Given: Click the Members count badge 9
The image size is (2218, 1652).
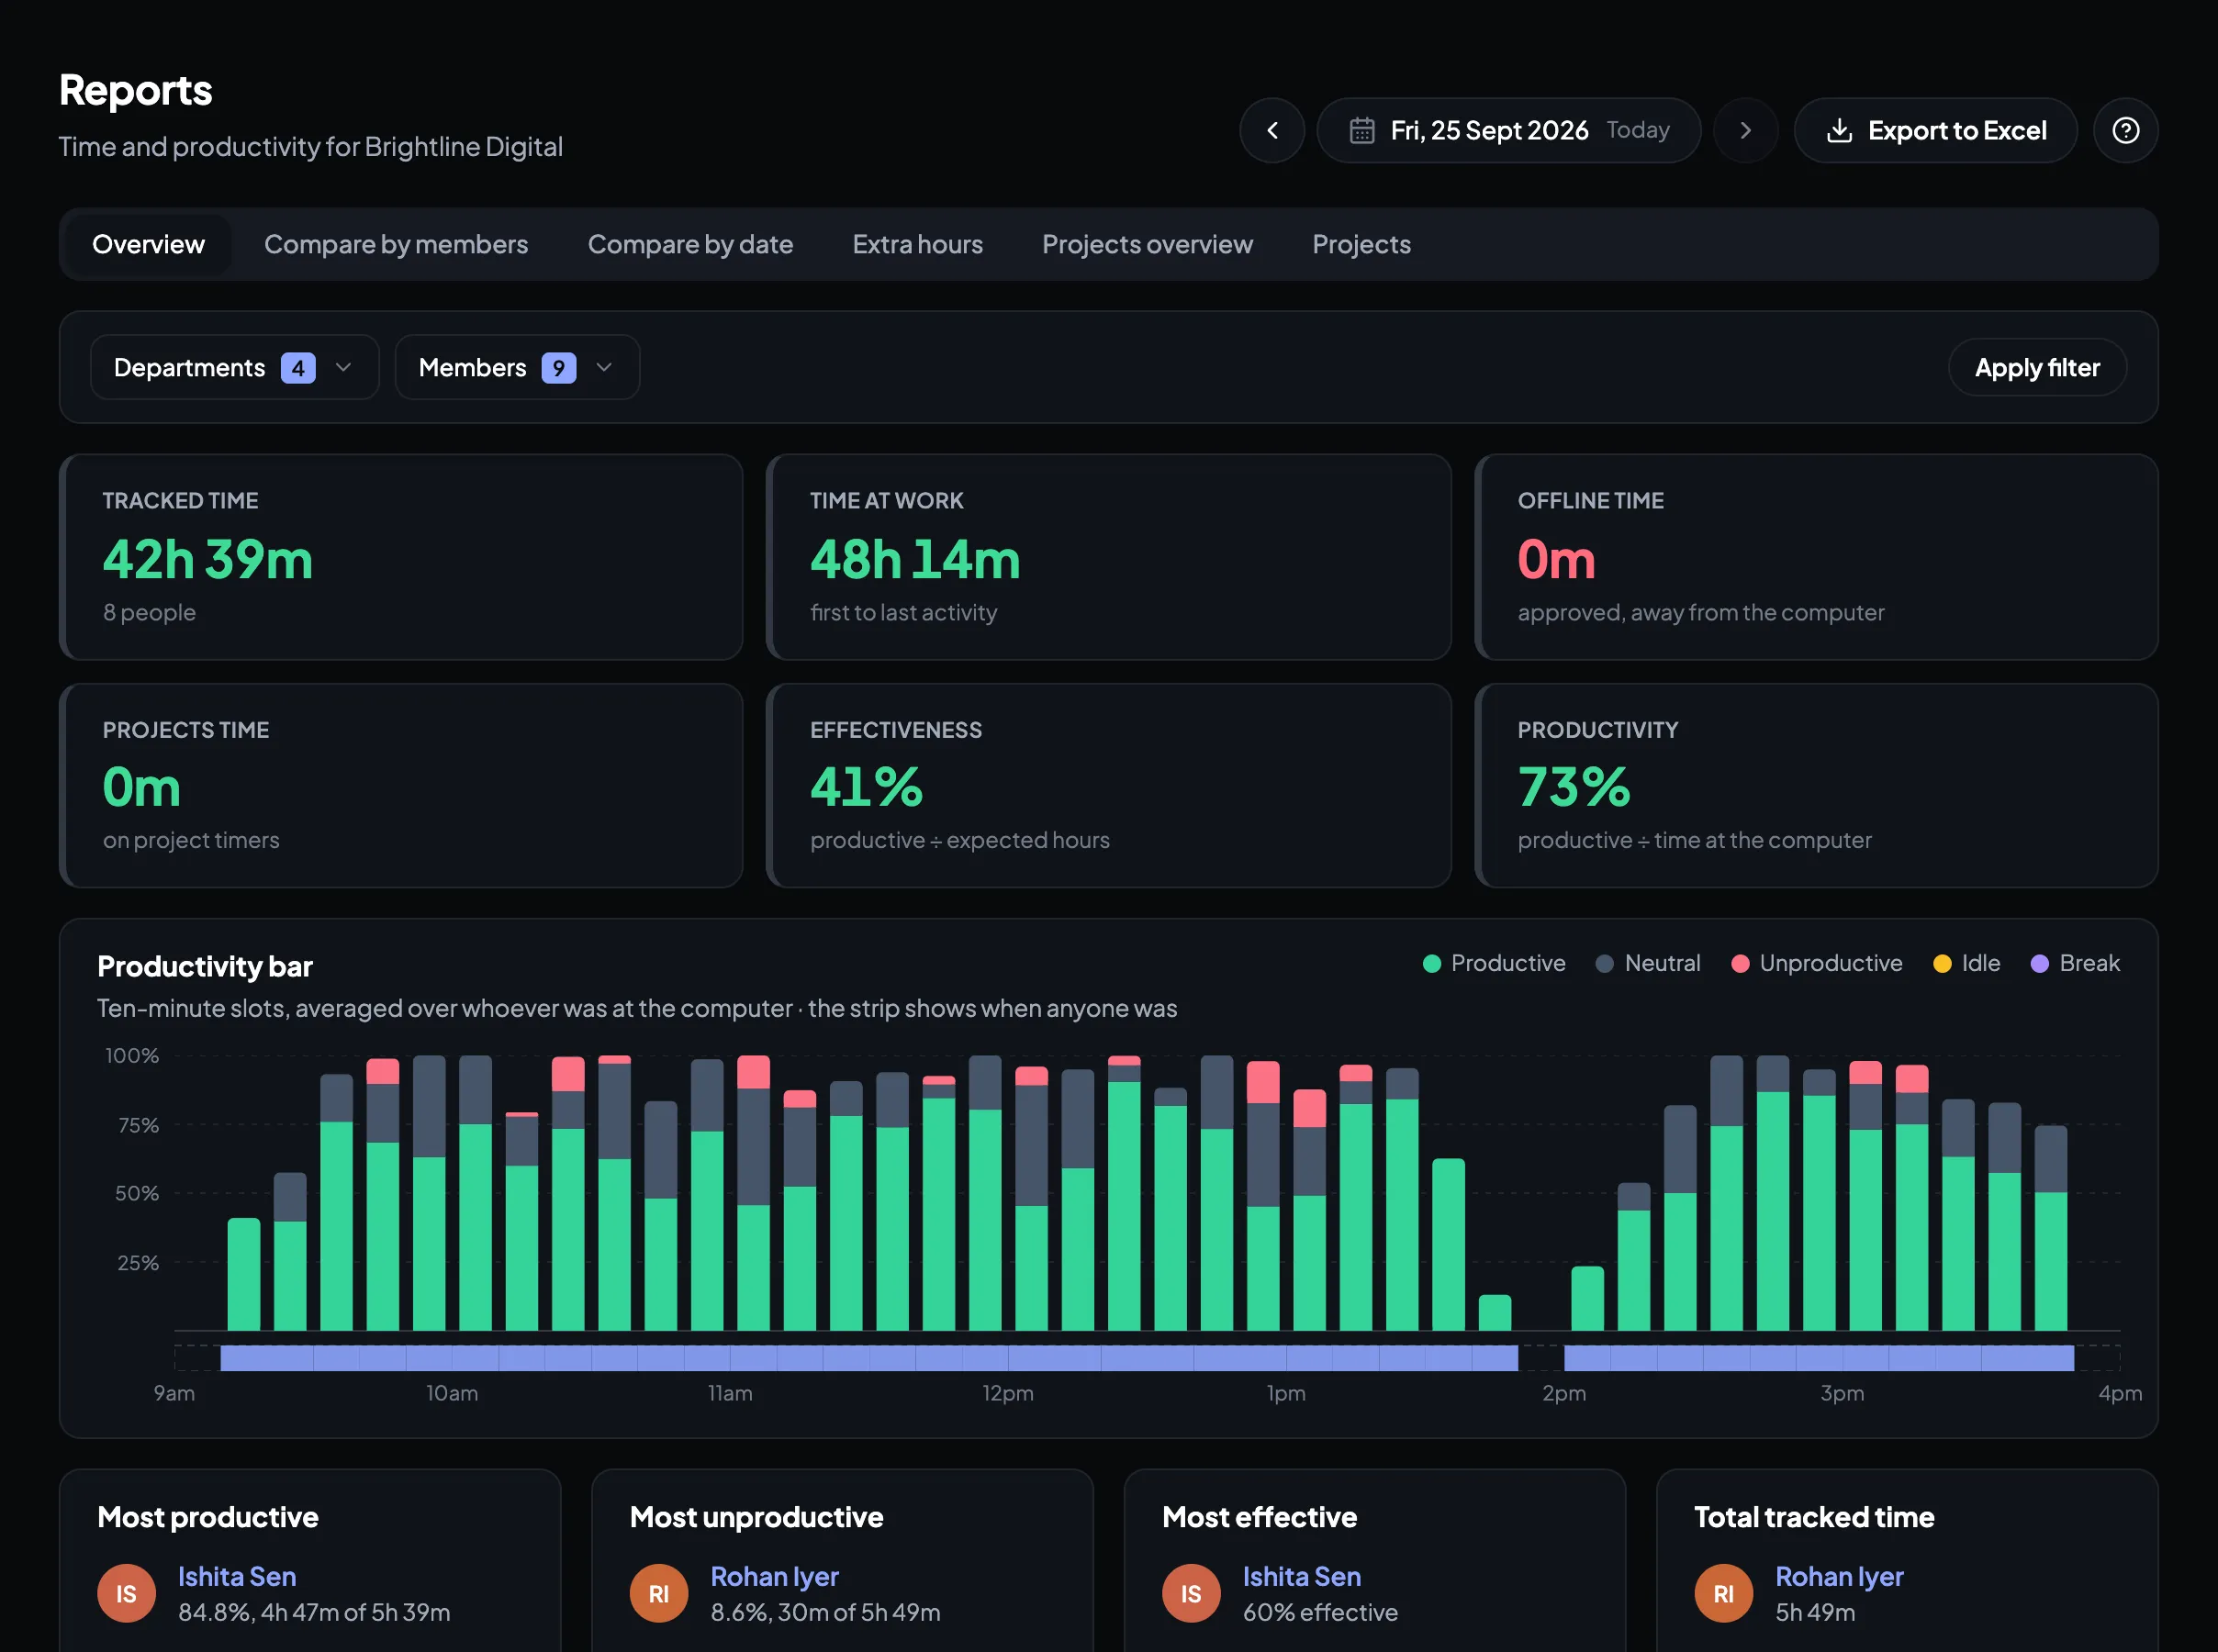Looking at the screenshot, I should [x=558, y=368].
